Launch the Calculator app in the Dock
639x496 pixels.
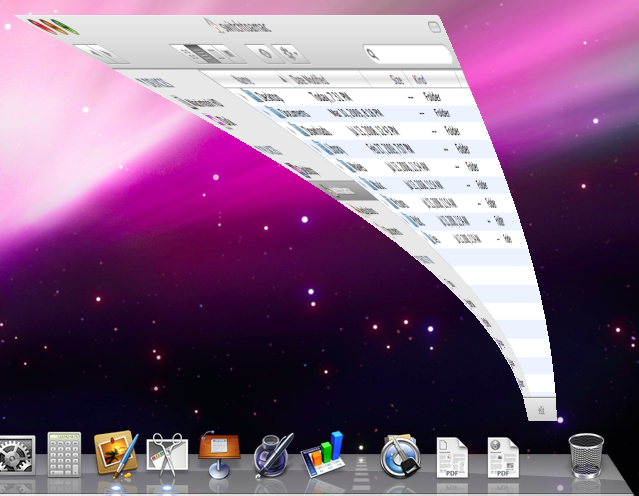64,457
